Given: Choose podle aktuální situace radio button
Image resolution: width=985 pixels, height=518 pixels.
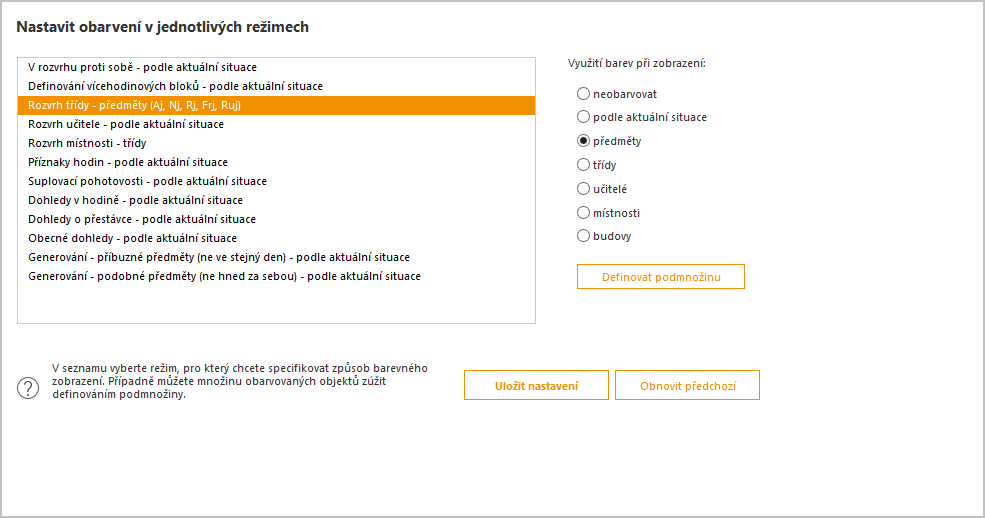Looking at the screenshot, I should click(584, 117).
